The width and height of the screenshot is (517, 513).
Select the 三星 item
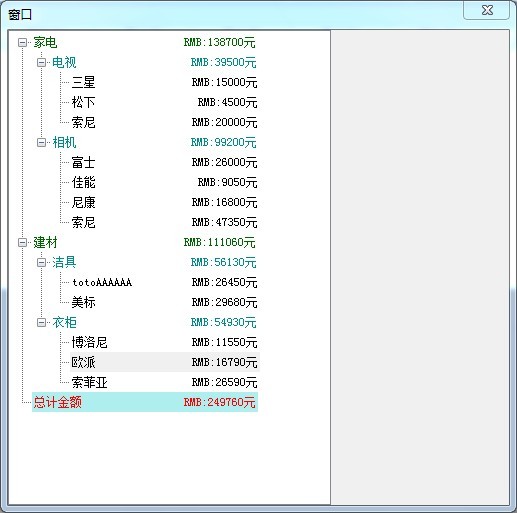165,82
